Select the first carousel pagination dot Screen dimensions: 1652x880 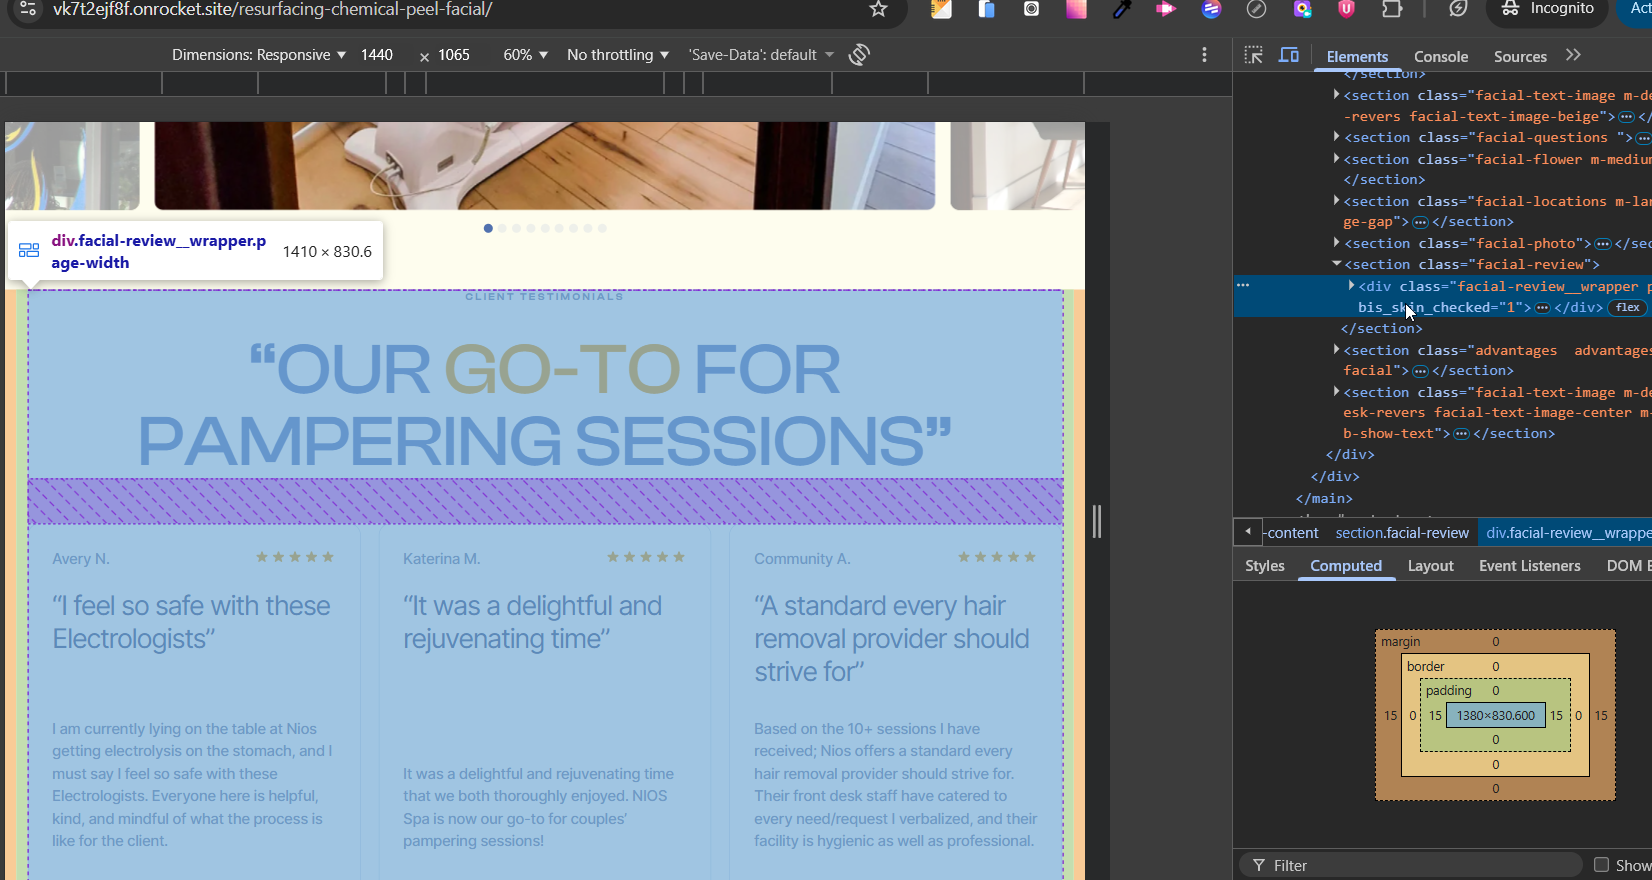tap(488, 228)
